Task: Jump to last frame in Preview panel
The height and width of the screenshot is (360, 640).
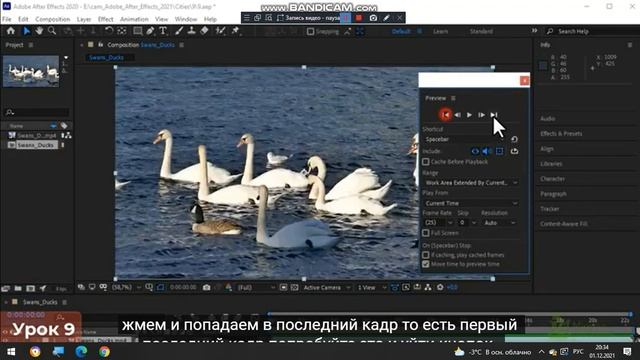Action: (494, 115)
